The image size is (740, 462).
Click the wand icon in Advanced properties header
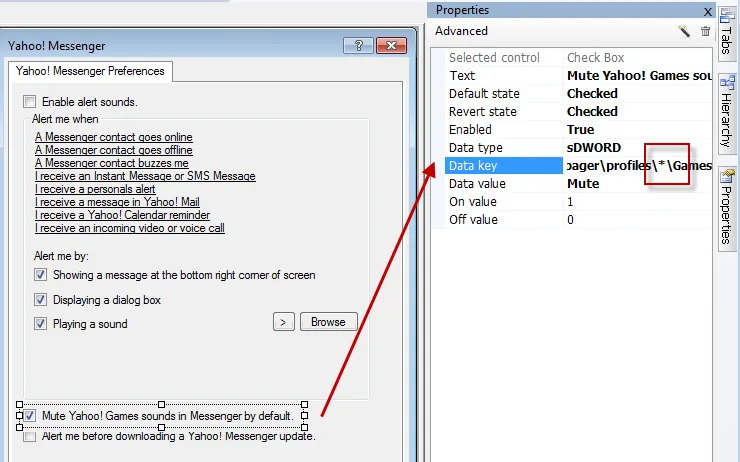tap(684, 31)
